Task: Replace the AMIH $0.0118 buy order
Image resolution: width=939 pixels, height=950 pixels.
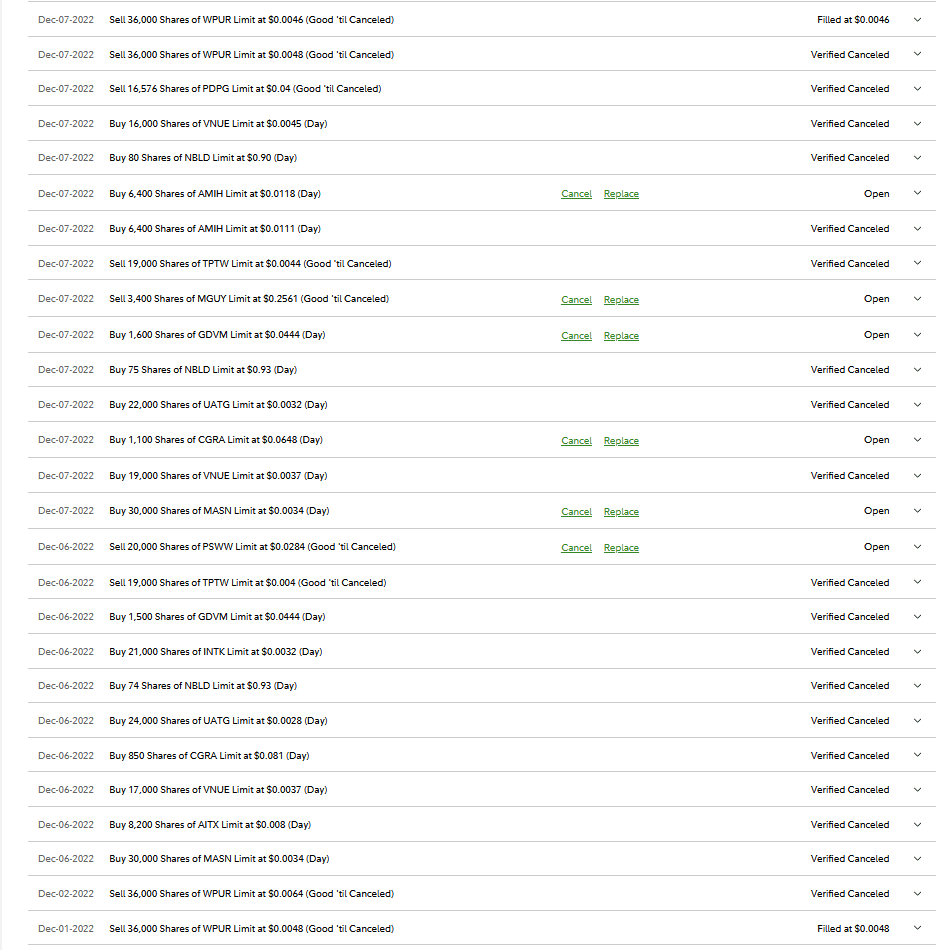Action: tap(621, 194)
